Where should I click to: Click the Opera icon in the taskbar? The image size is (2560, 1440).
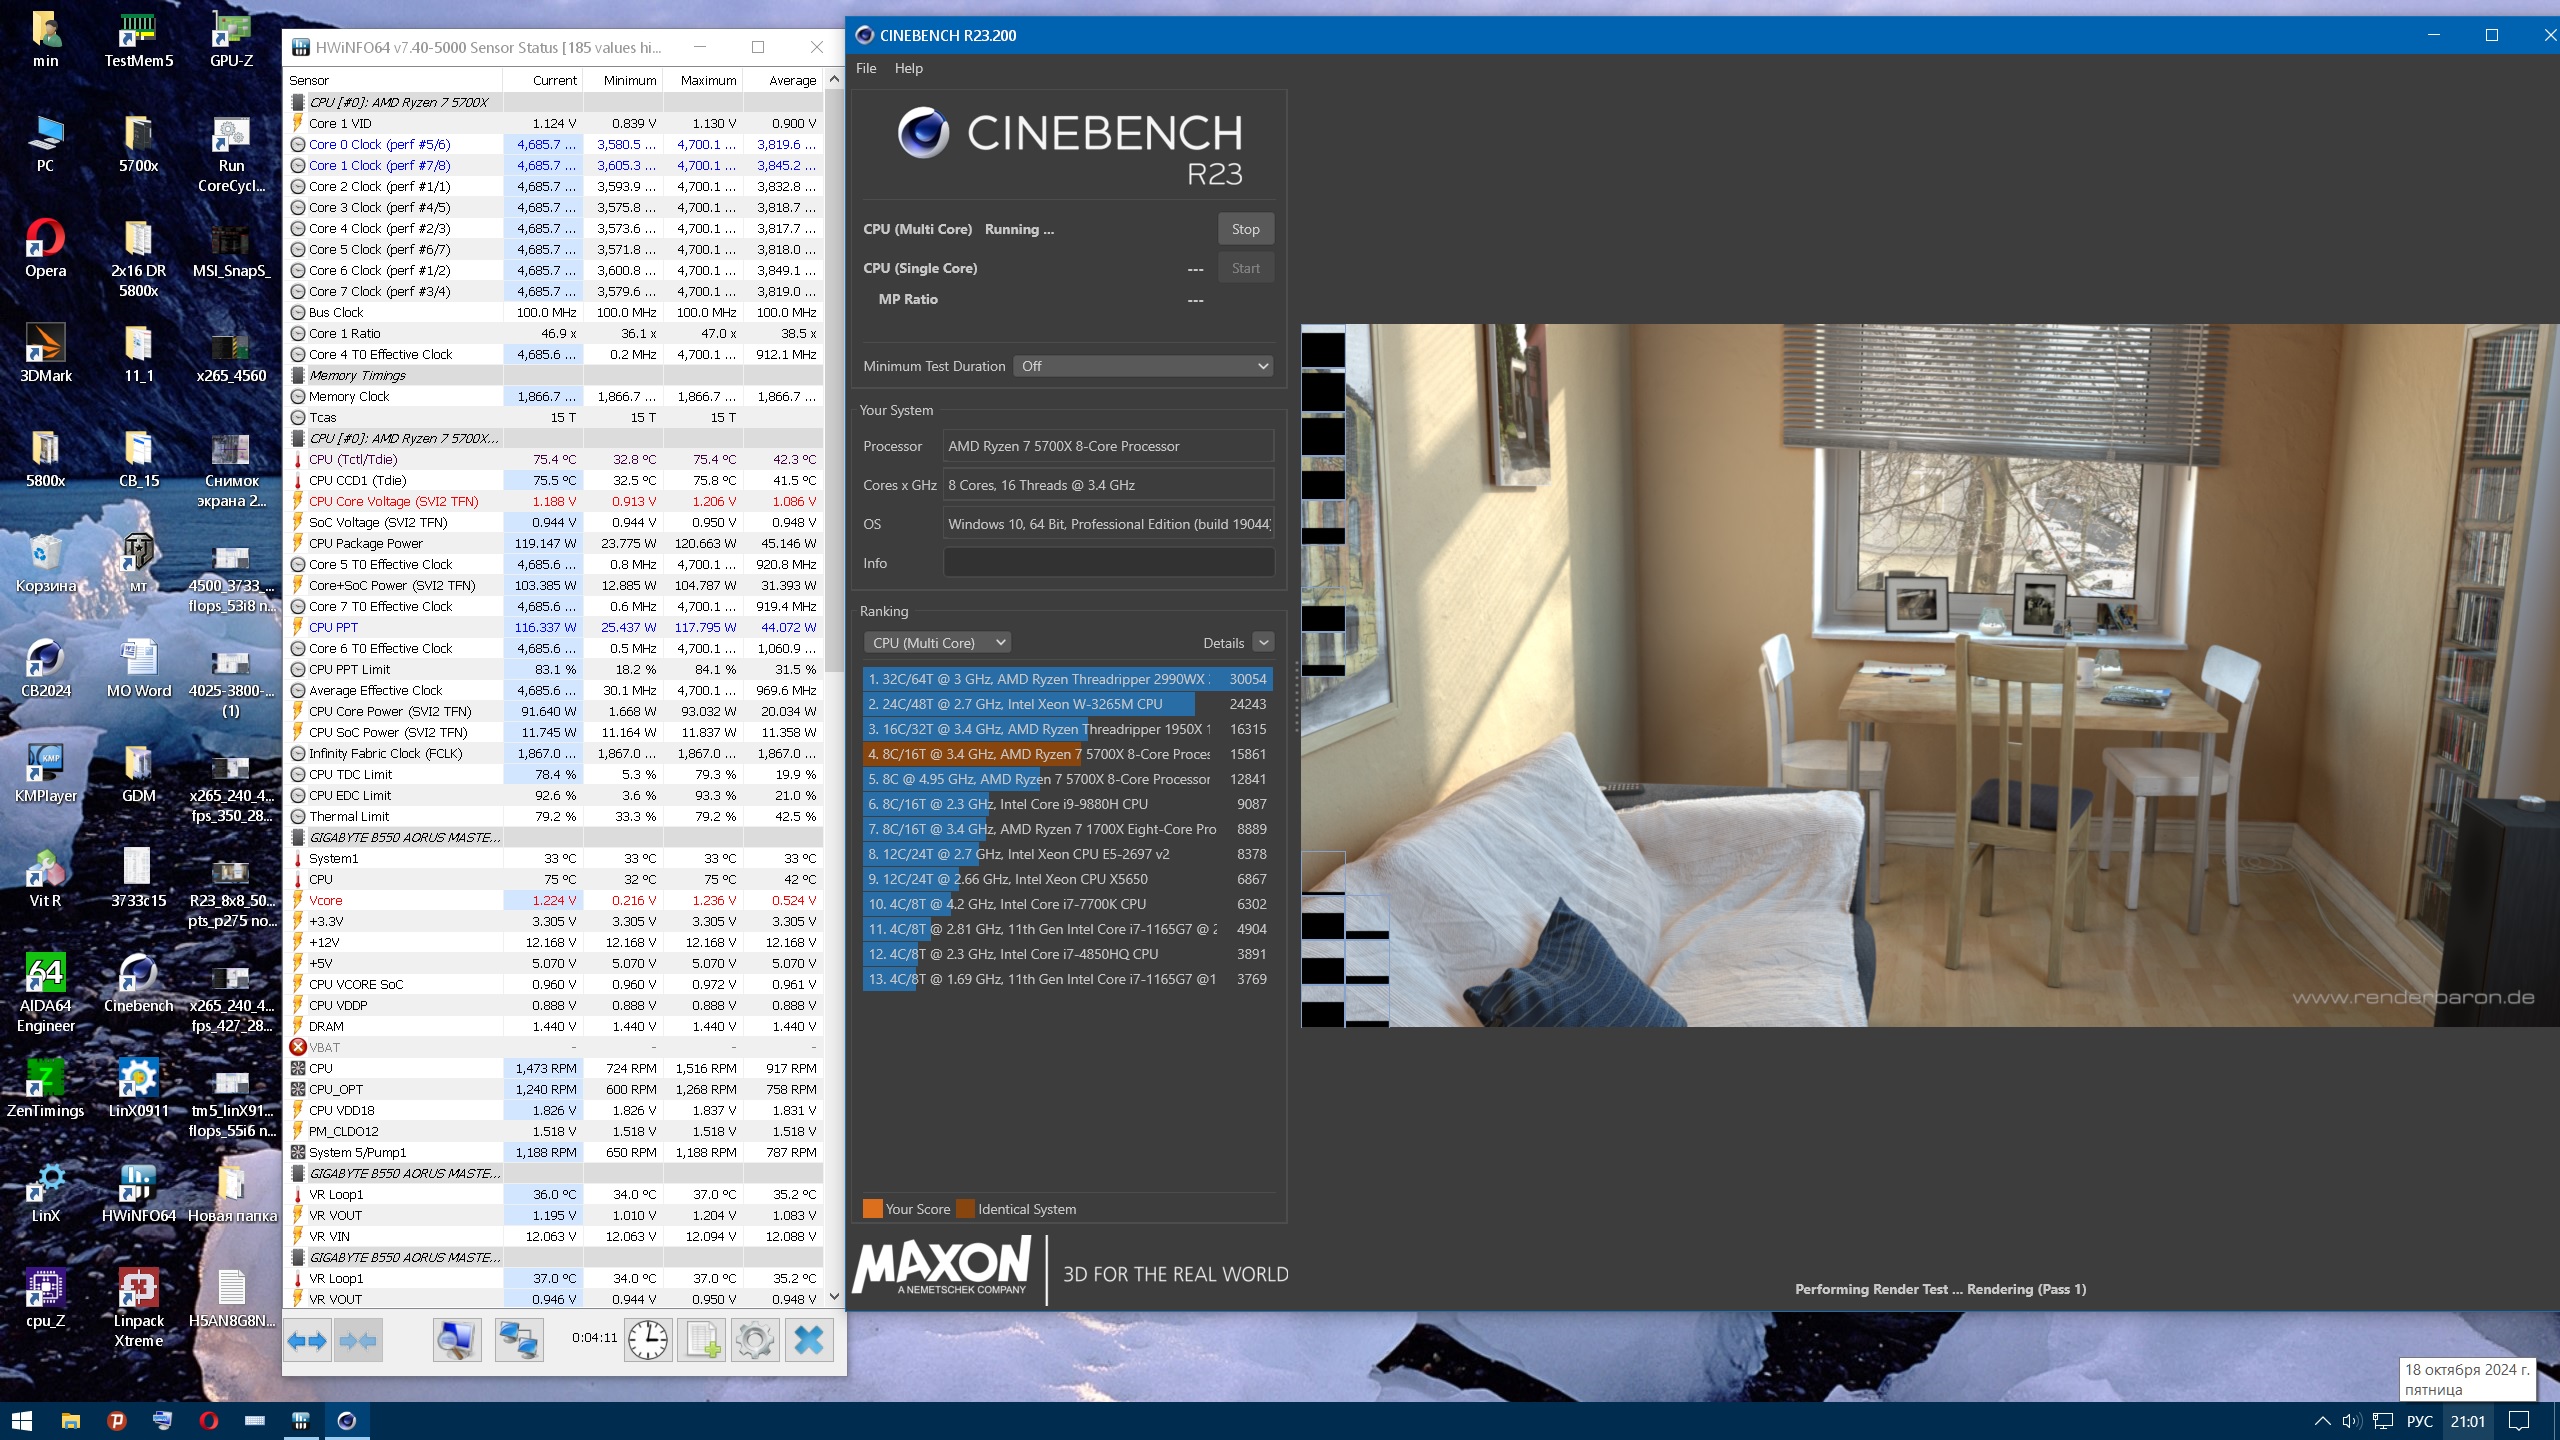pyautogui.click(x=208, y=1420)
